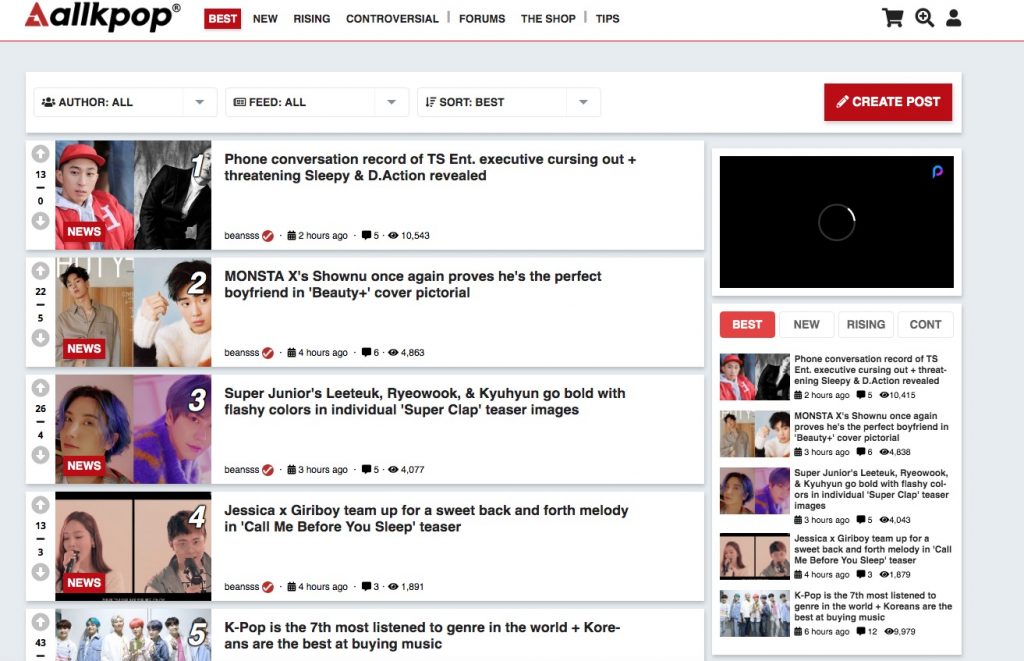Open thumbnail of TS Ent. post ranked 1

[133, 195]
